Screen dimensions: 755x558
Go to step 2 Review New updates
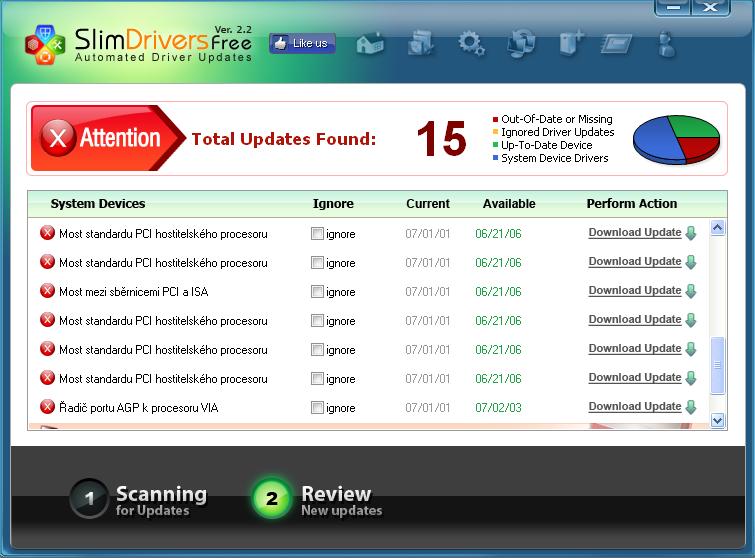(317, 499)
